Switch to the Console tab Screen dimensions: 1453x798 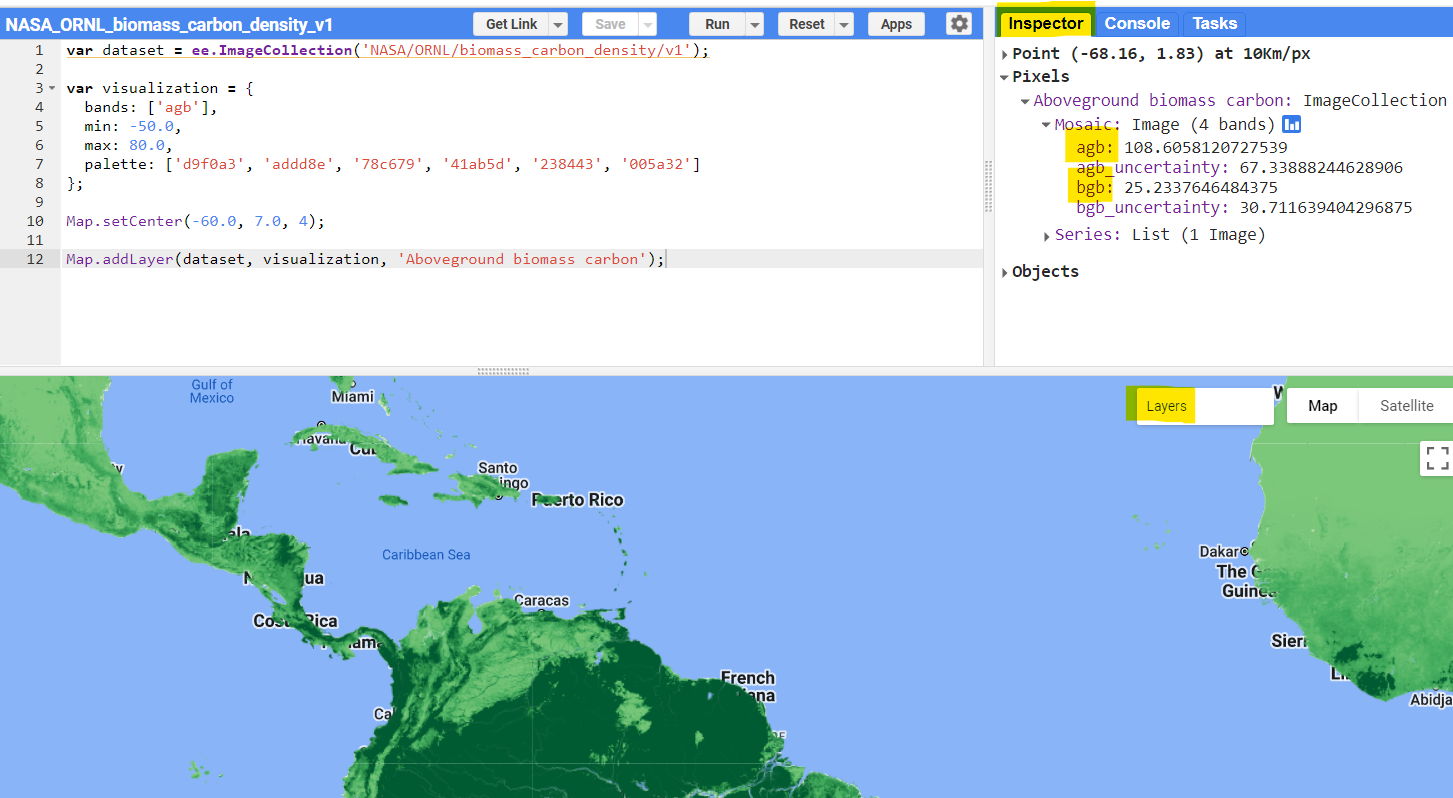tap(1136, 22)
